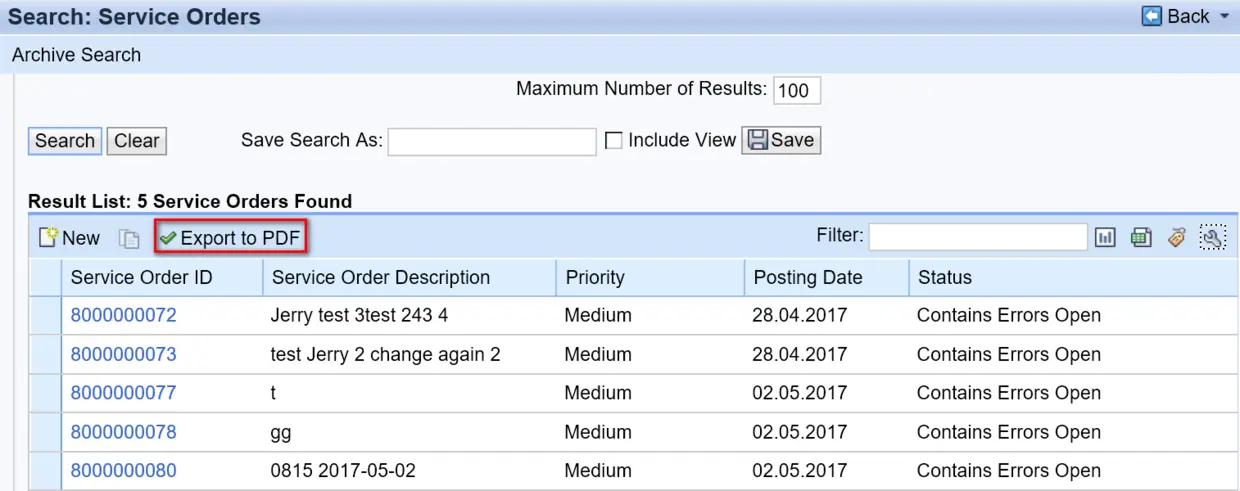Open table personalization wrench icon
The height and width of the screenshot is (491, 1240).
point(1212,238)
